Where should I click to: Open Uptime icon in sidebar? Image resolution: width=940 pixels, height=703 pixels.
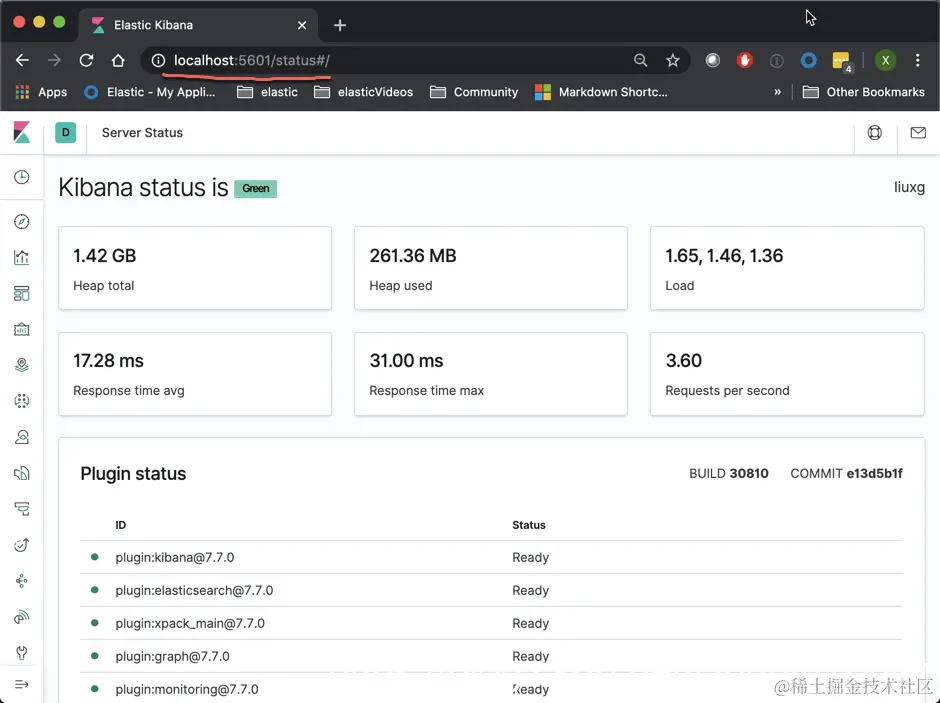(x=22, y=545)
